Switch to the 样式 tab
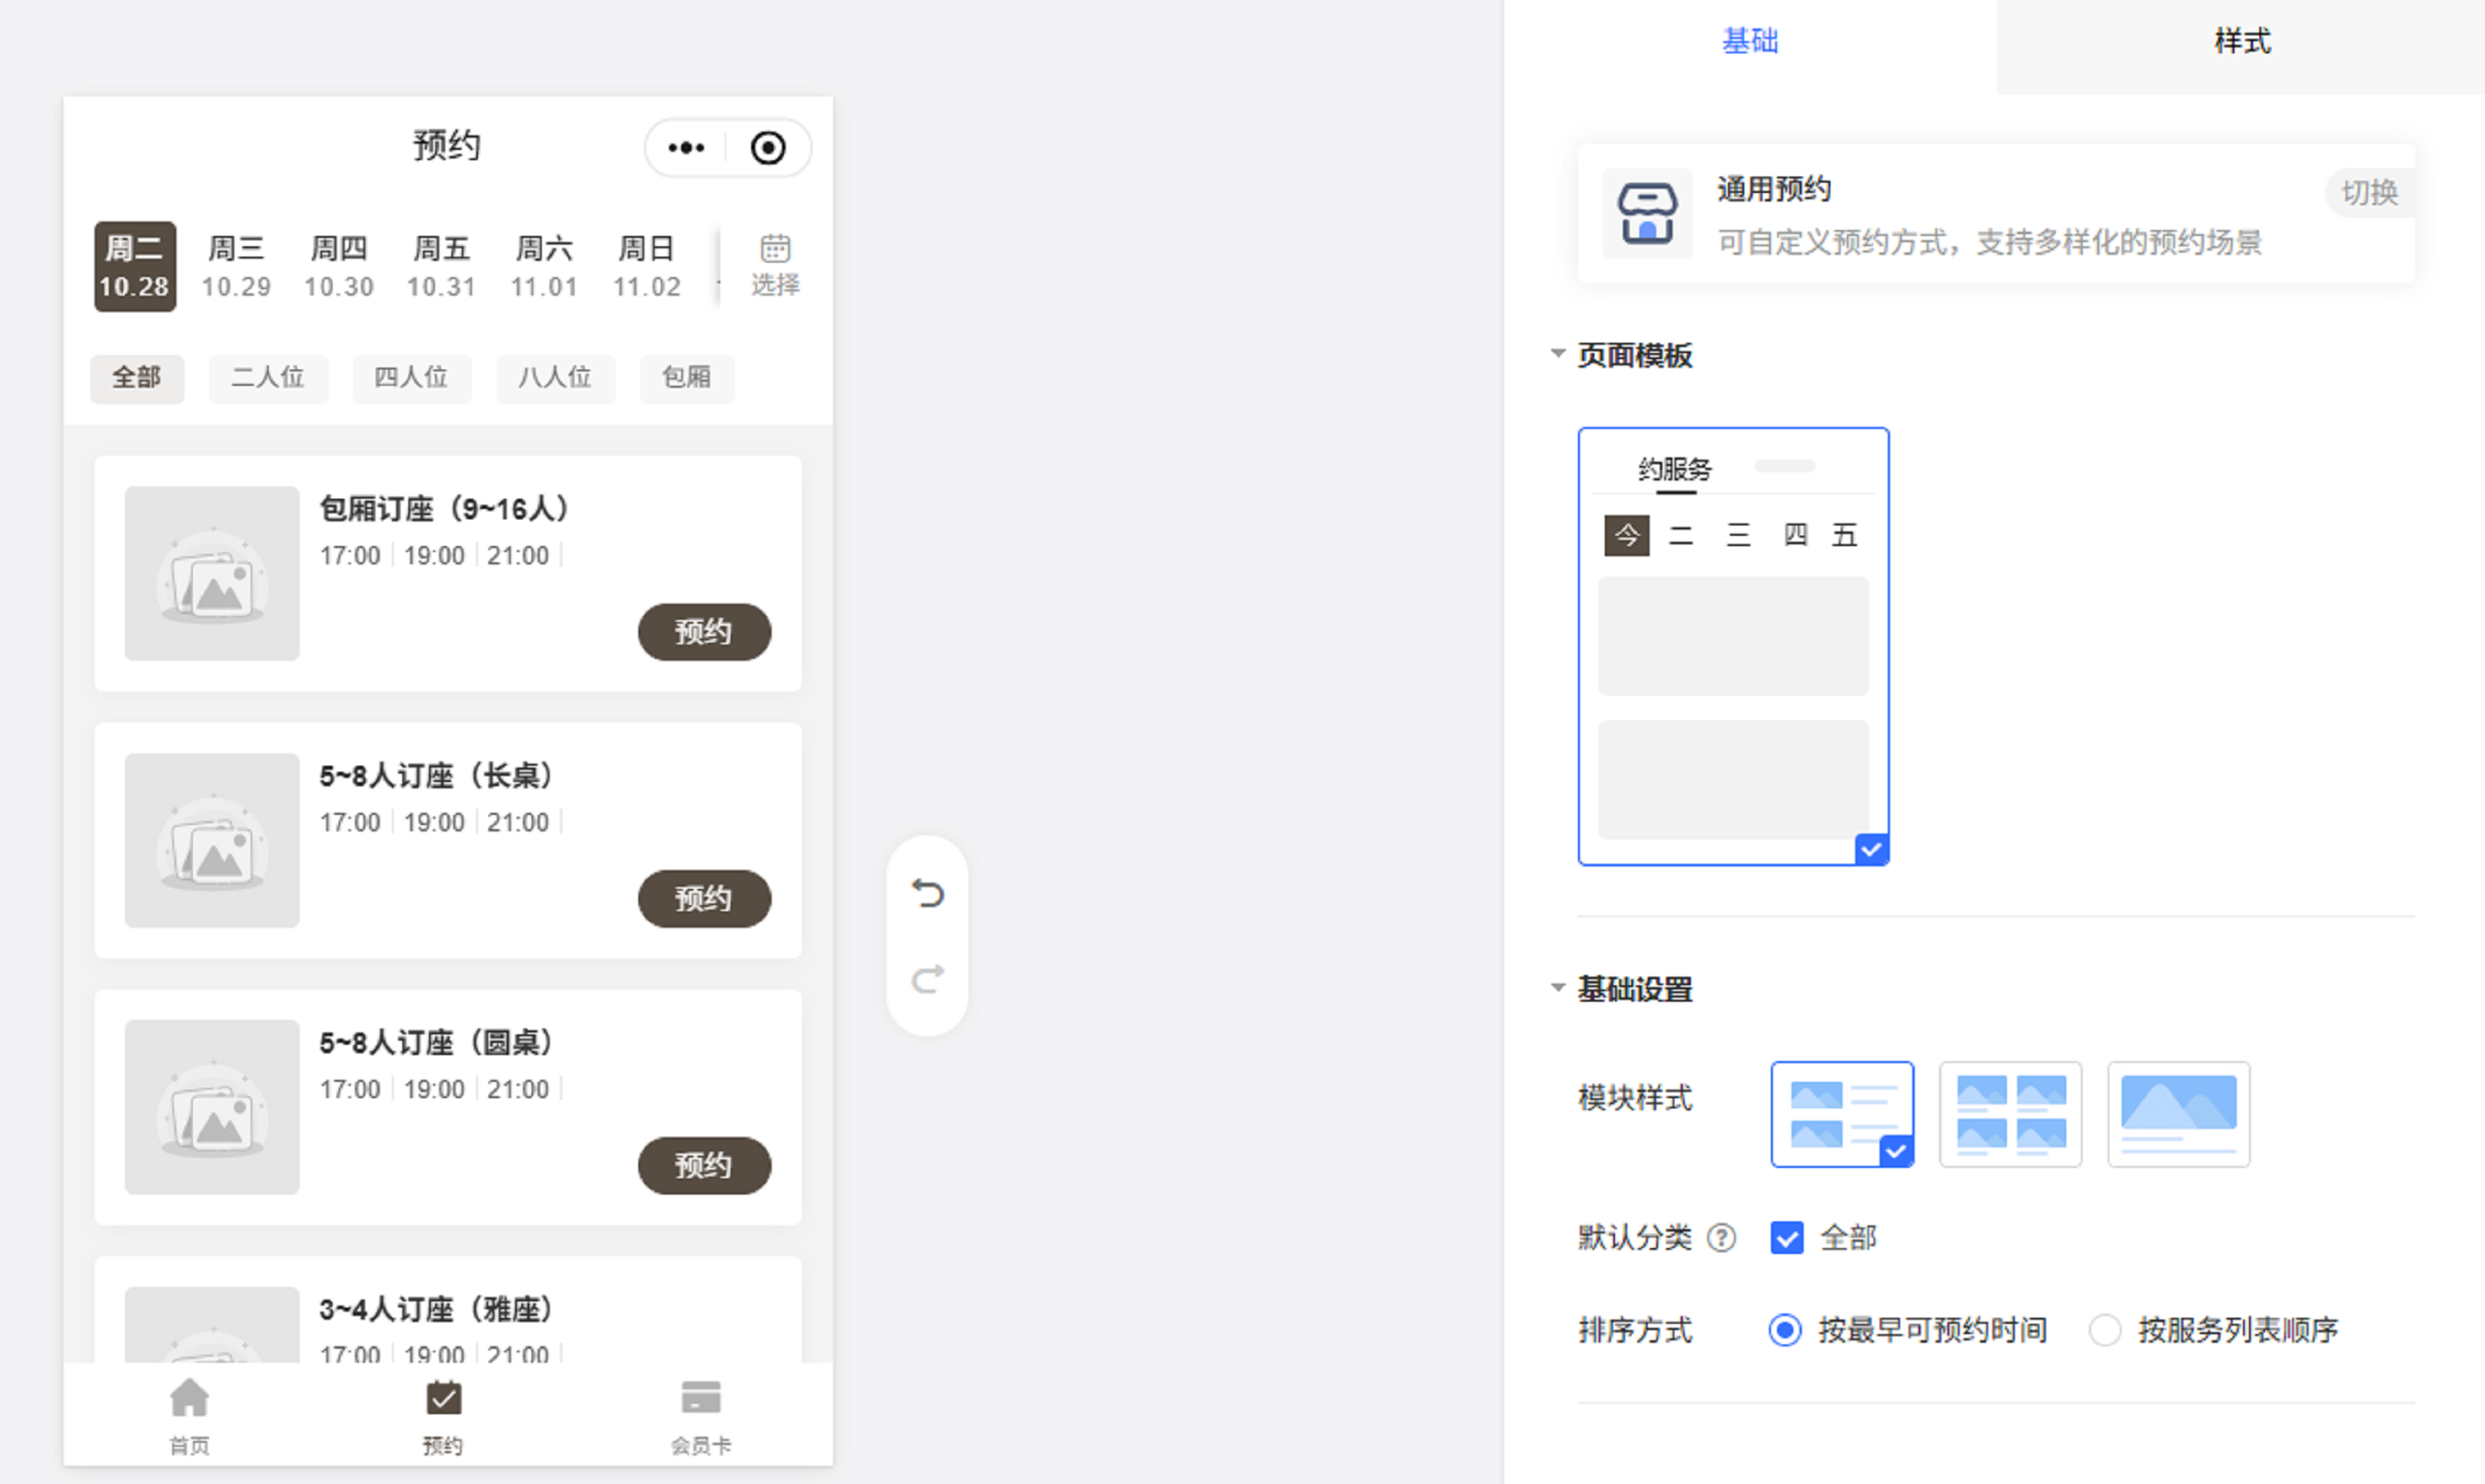 click(x=2241, y=42)
